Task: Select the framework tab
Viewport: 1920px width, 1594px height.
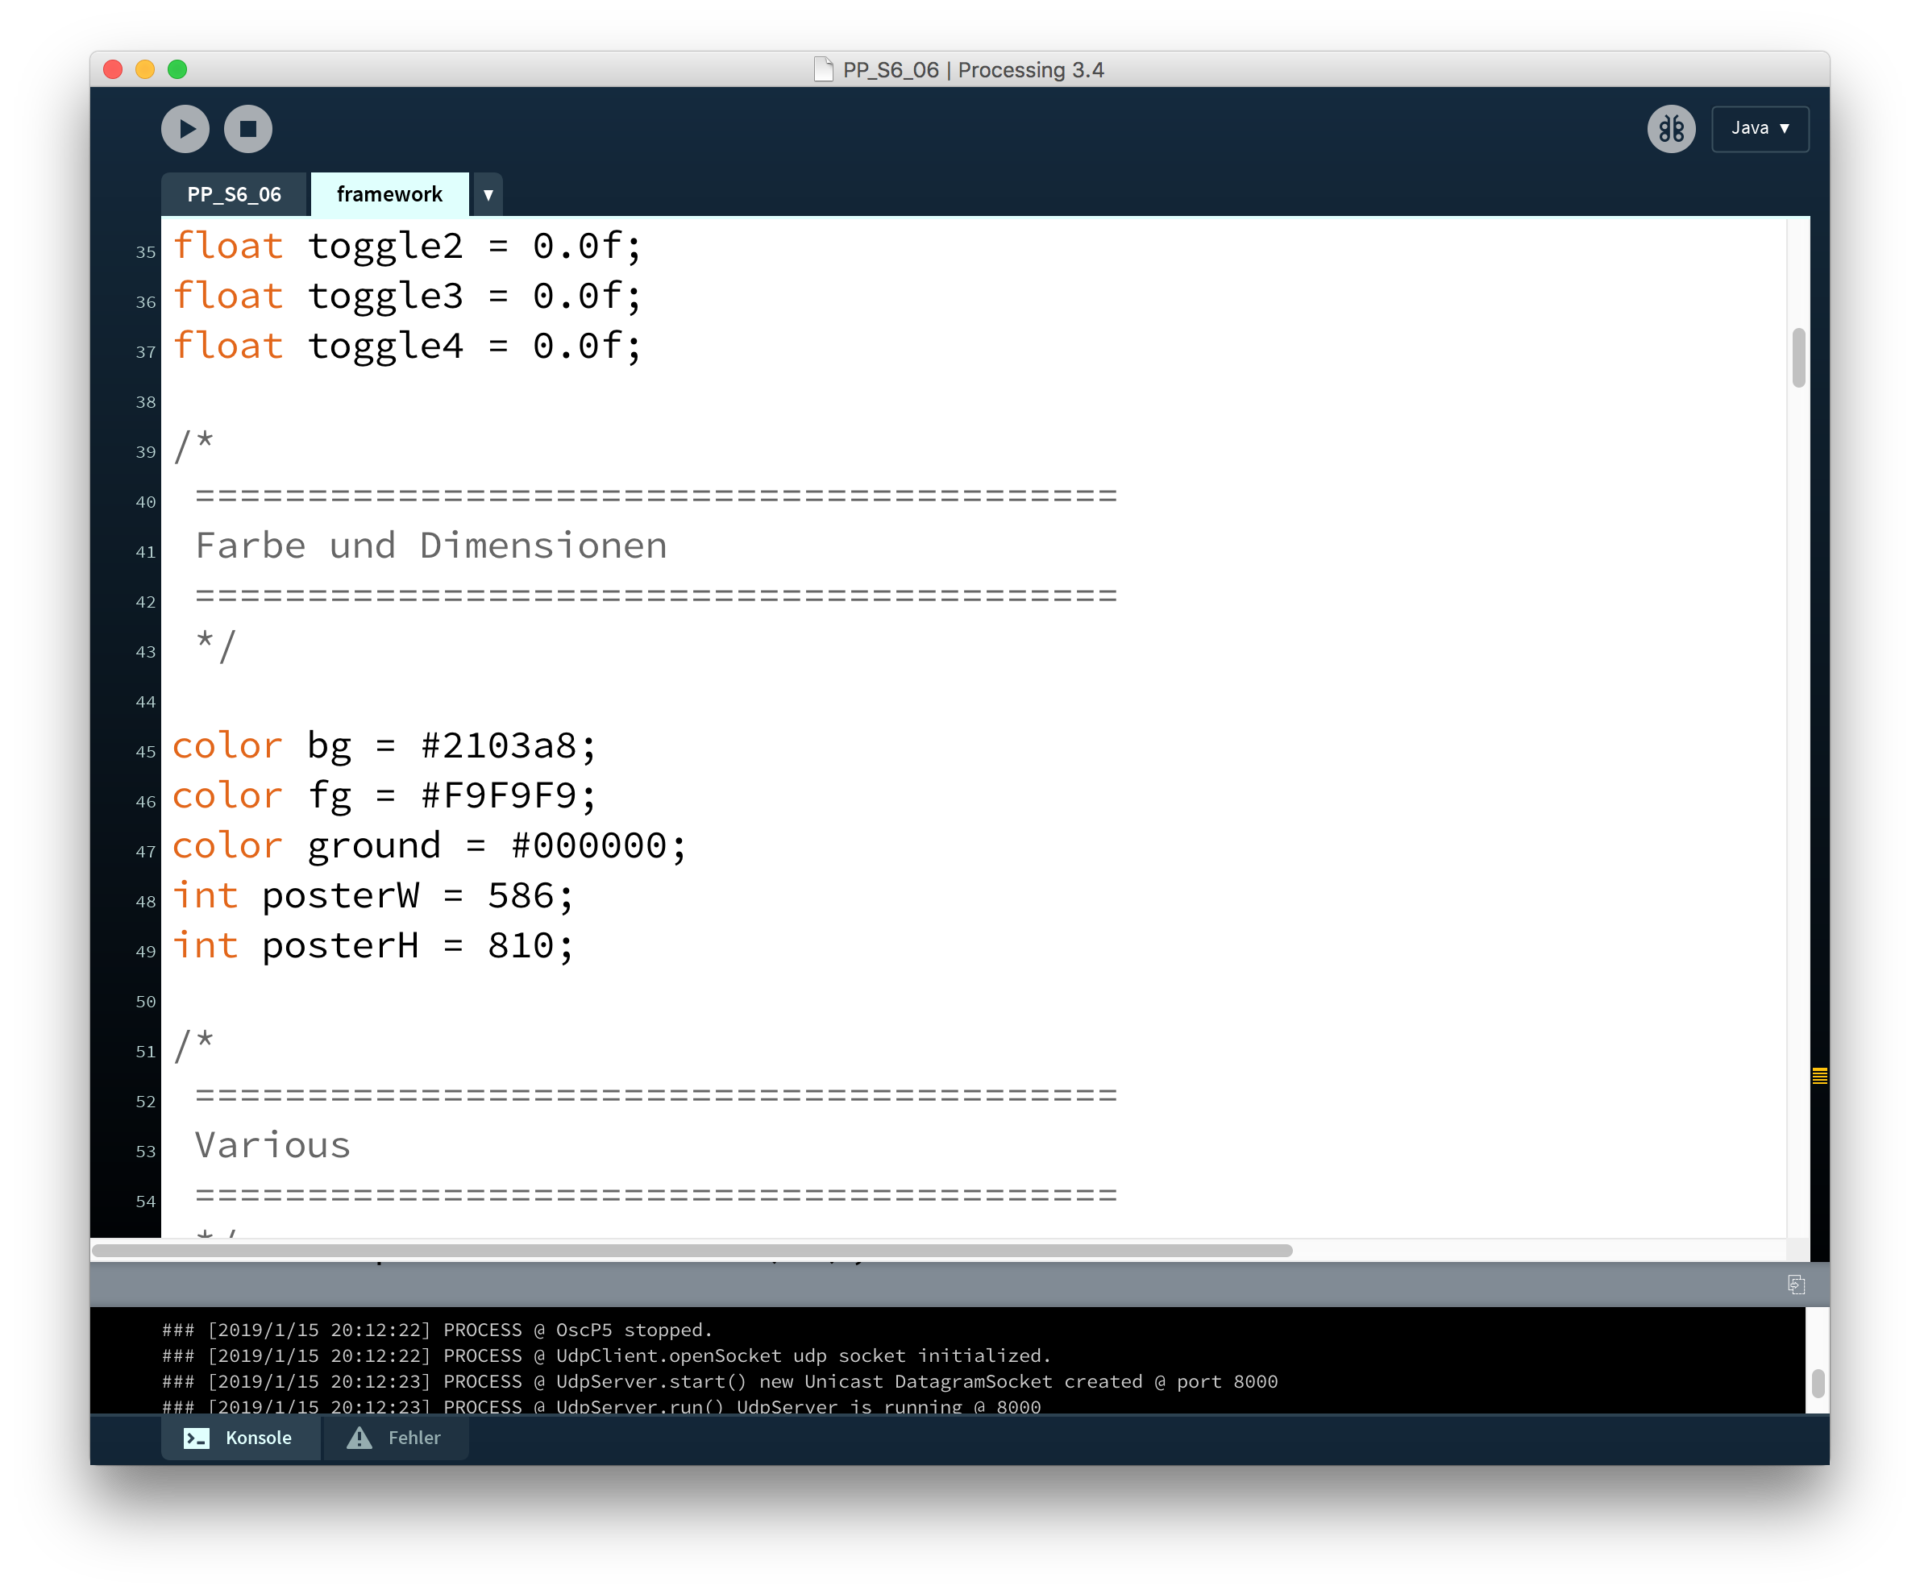Action: pyautogui.click(x=389, y=194)
